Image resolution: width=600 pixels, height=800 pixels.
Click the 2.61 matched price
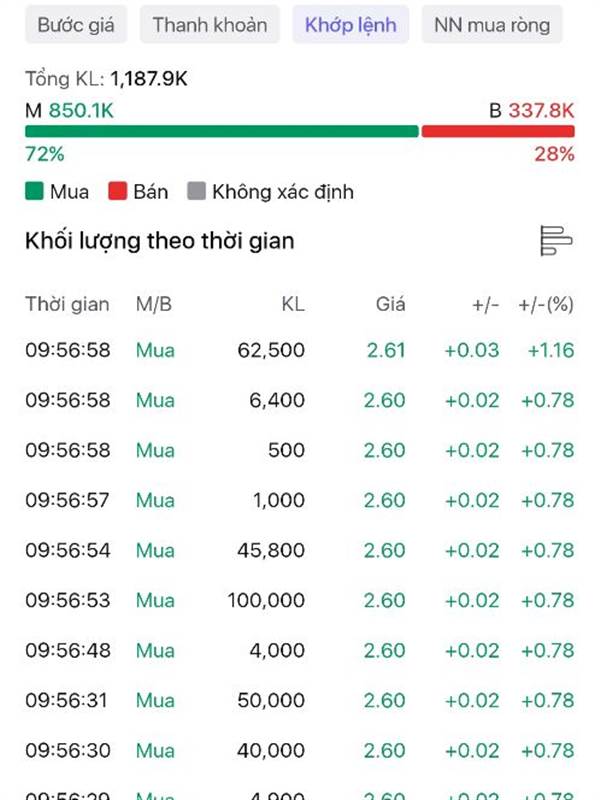(x=385, y=350)
